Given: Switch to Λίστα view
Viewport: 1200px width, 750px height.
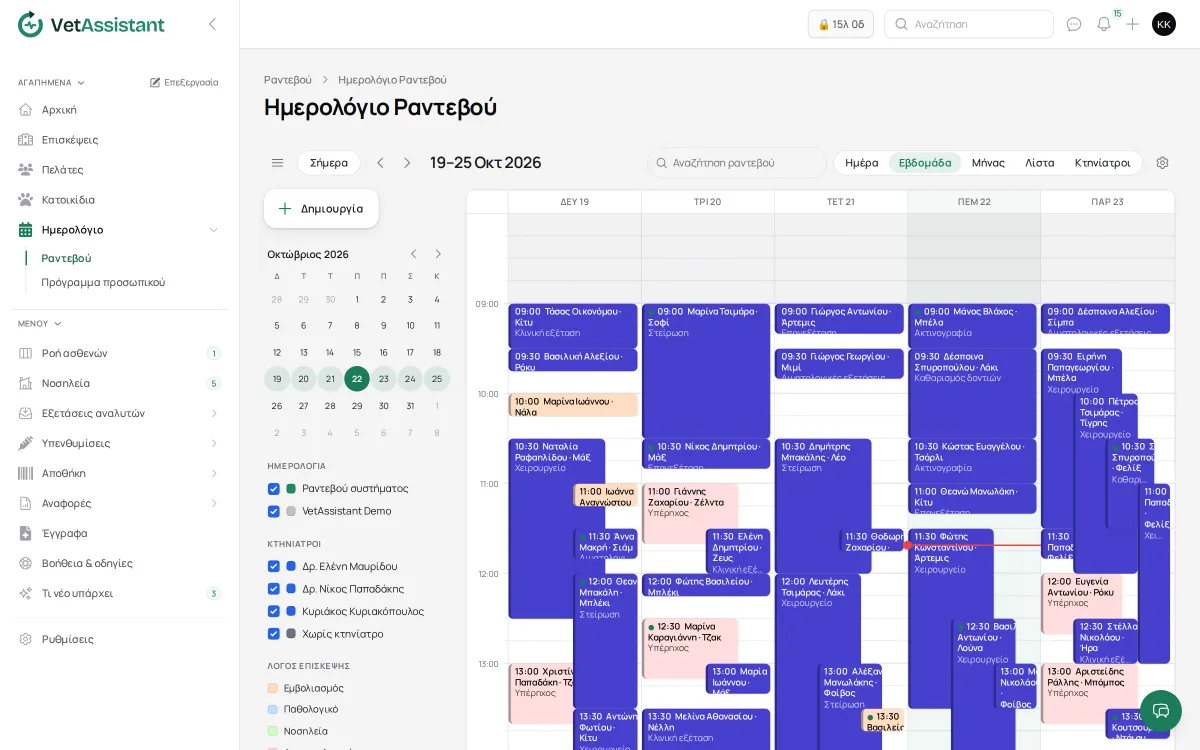Looking at the screenshot, I should 1040,163.
